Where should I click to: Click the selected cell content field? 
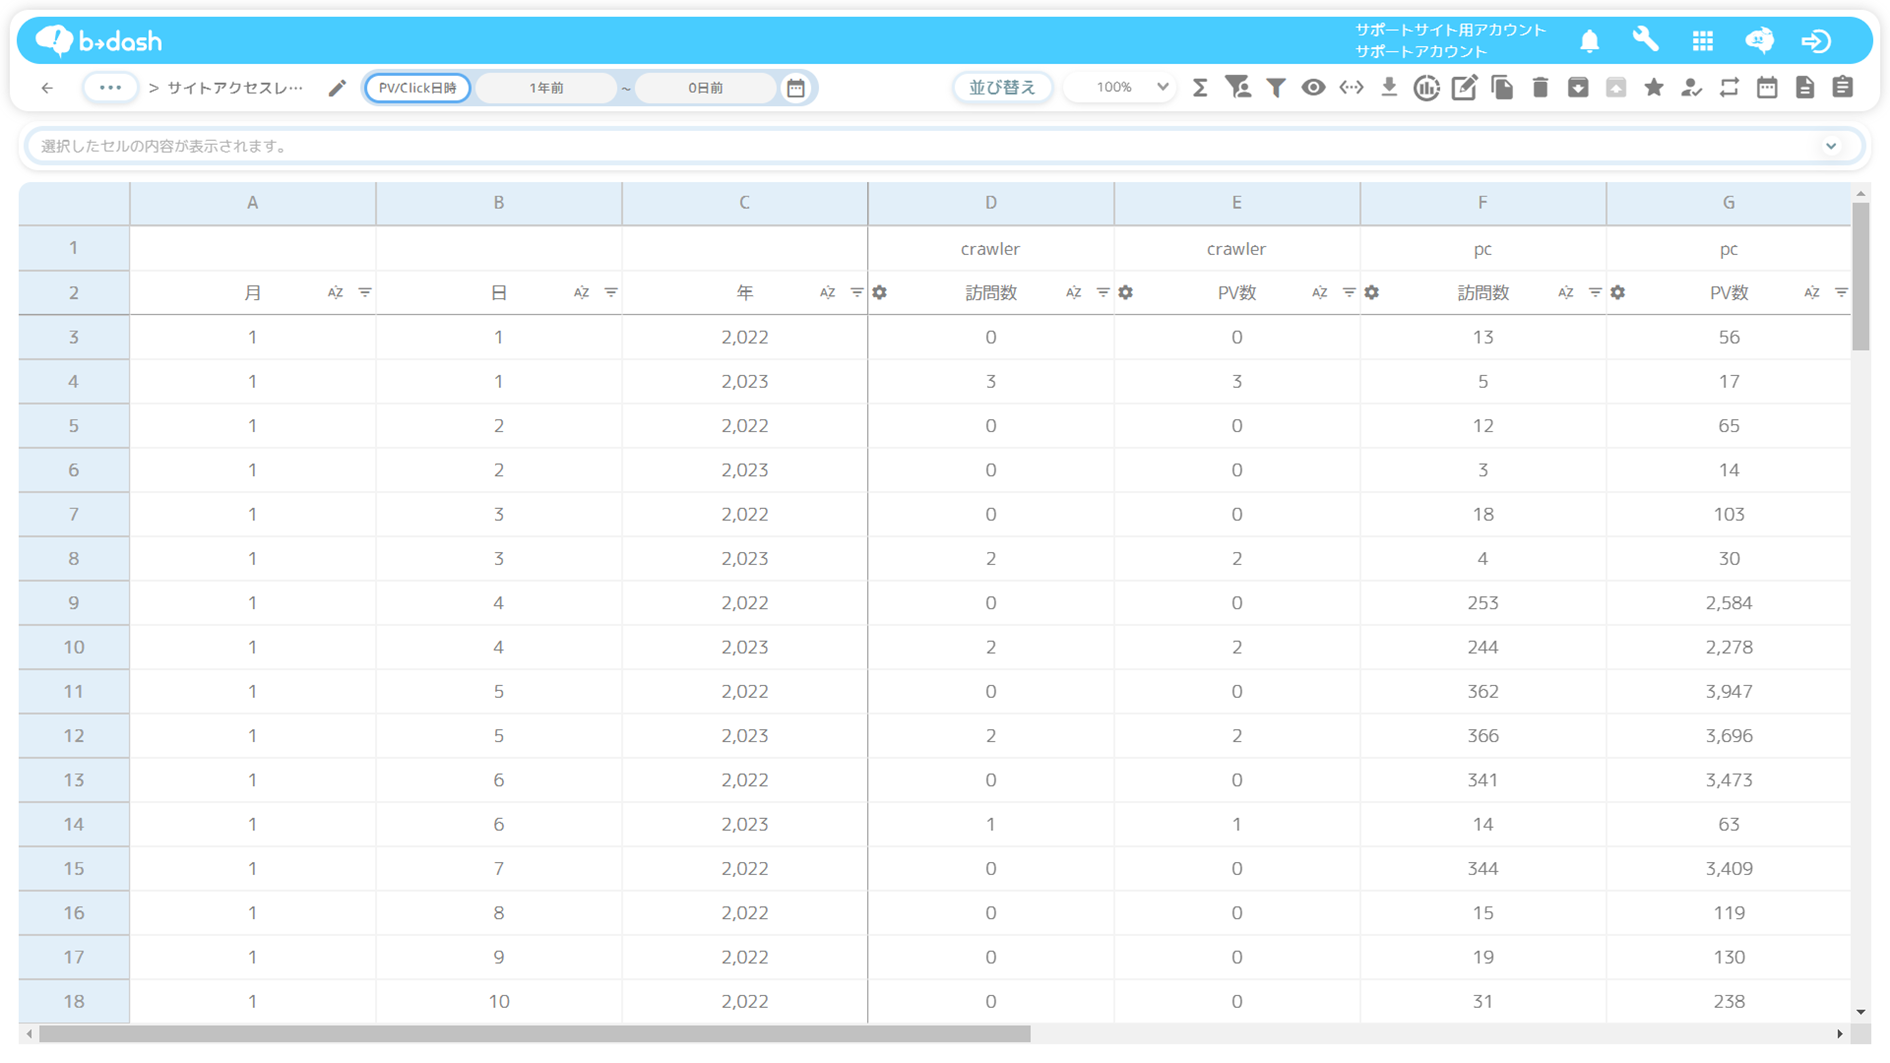(944, 146)
